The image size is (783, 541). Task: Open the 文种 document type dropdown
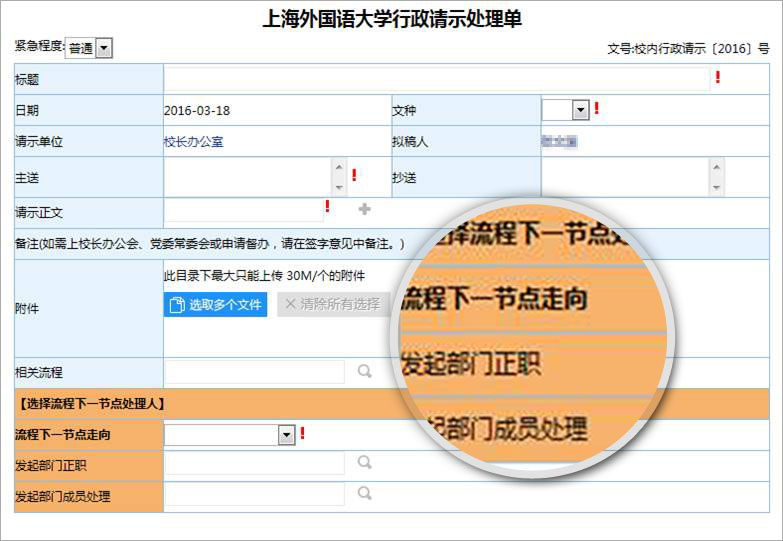(x=566, y=110)
